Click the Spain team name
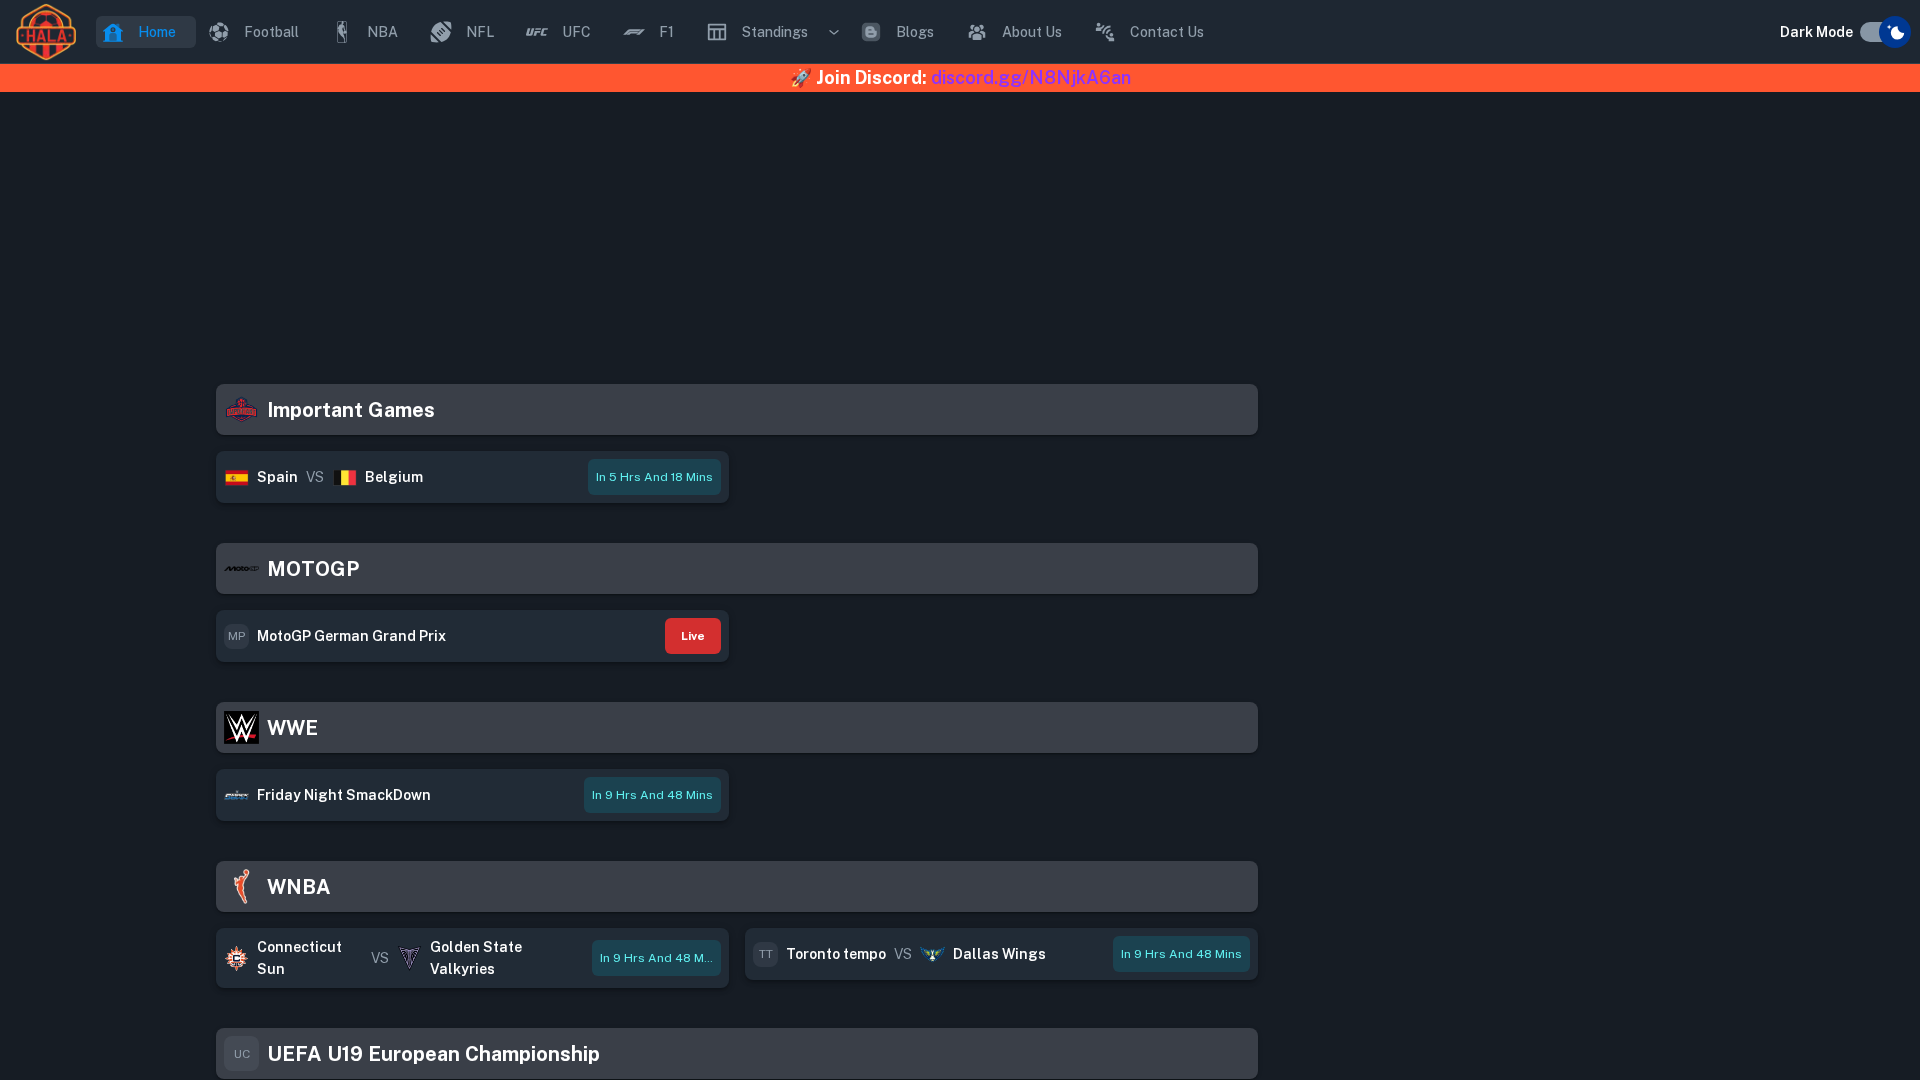1920x1080 pixels. pyautogui.click(x=277, y=477)
